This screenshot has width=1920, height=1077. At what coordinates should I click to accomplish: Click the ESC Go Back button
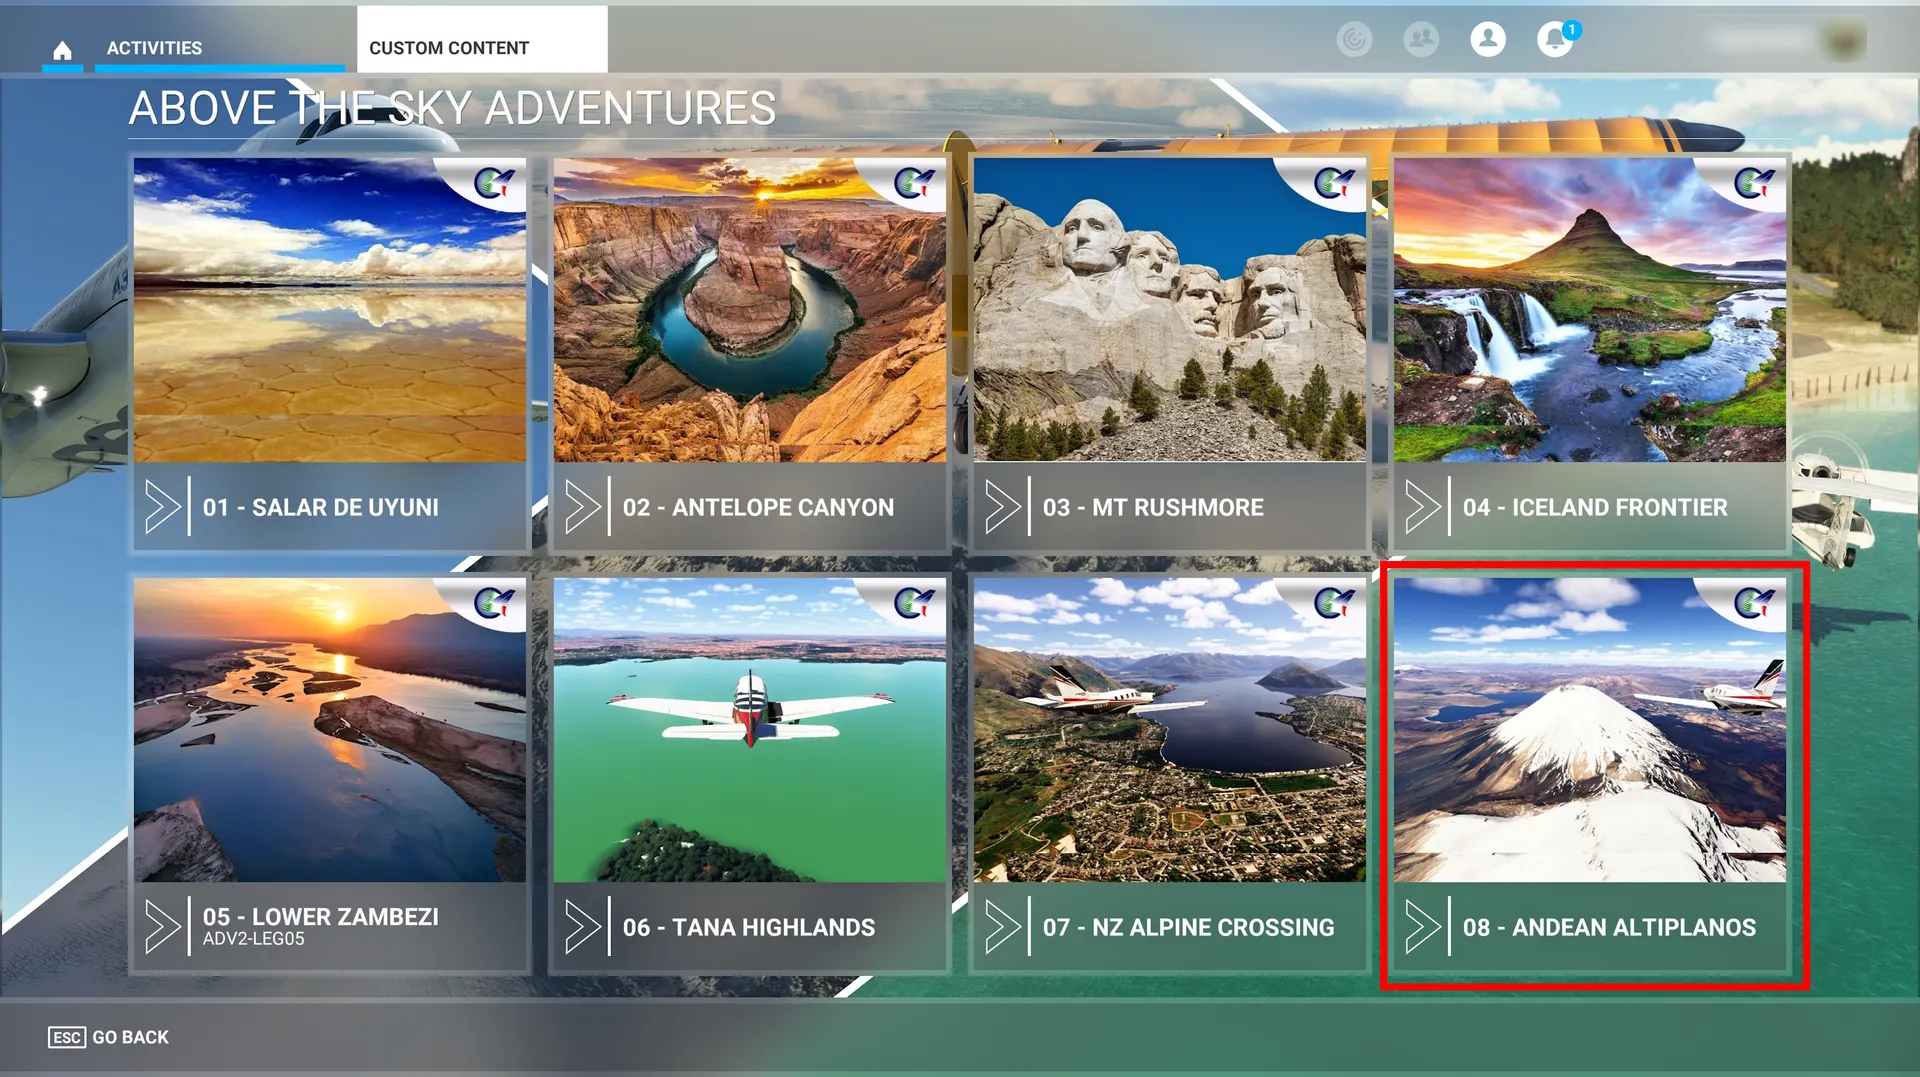pyautogui.click(x=108, y=1037)
